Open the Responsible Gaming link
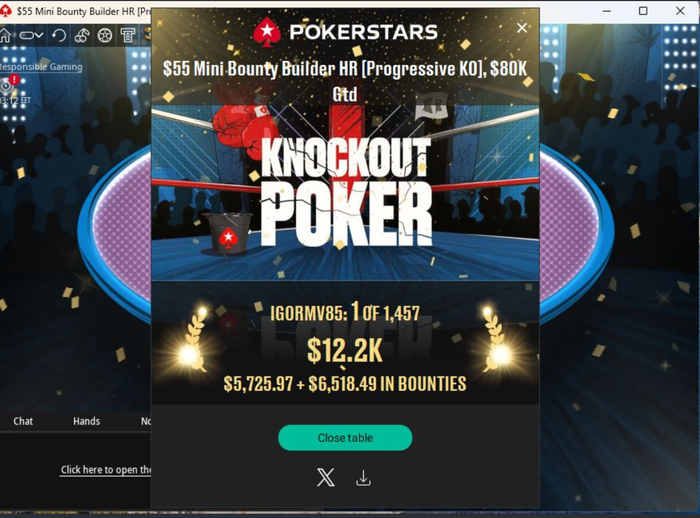700x518 pixels. (x=41, y=67)
